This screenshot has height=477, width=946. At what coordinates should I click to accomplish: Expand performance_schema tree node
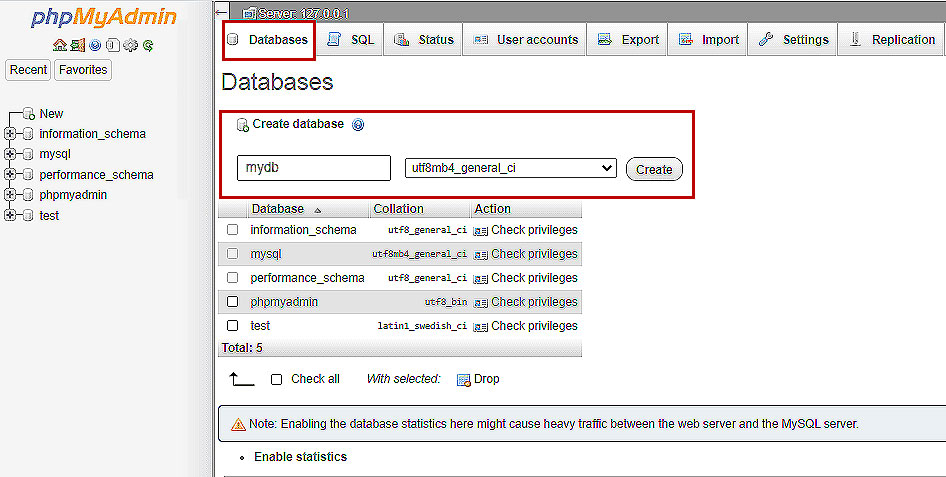(x=10, y=174)
